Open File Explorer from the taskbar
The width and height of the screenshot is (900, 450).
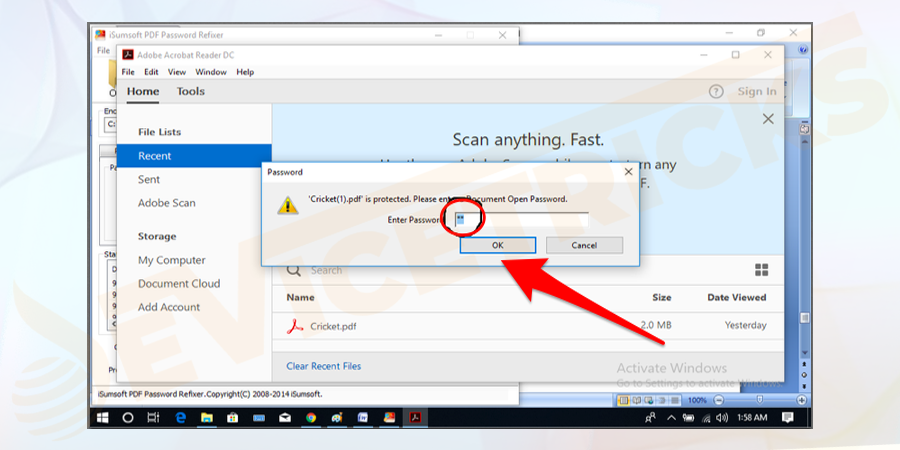[x=207, y=418]
